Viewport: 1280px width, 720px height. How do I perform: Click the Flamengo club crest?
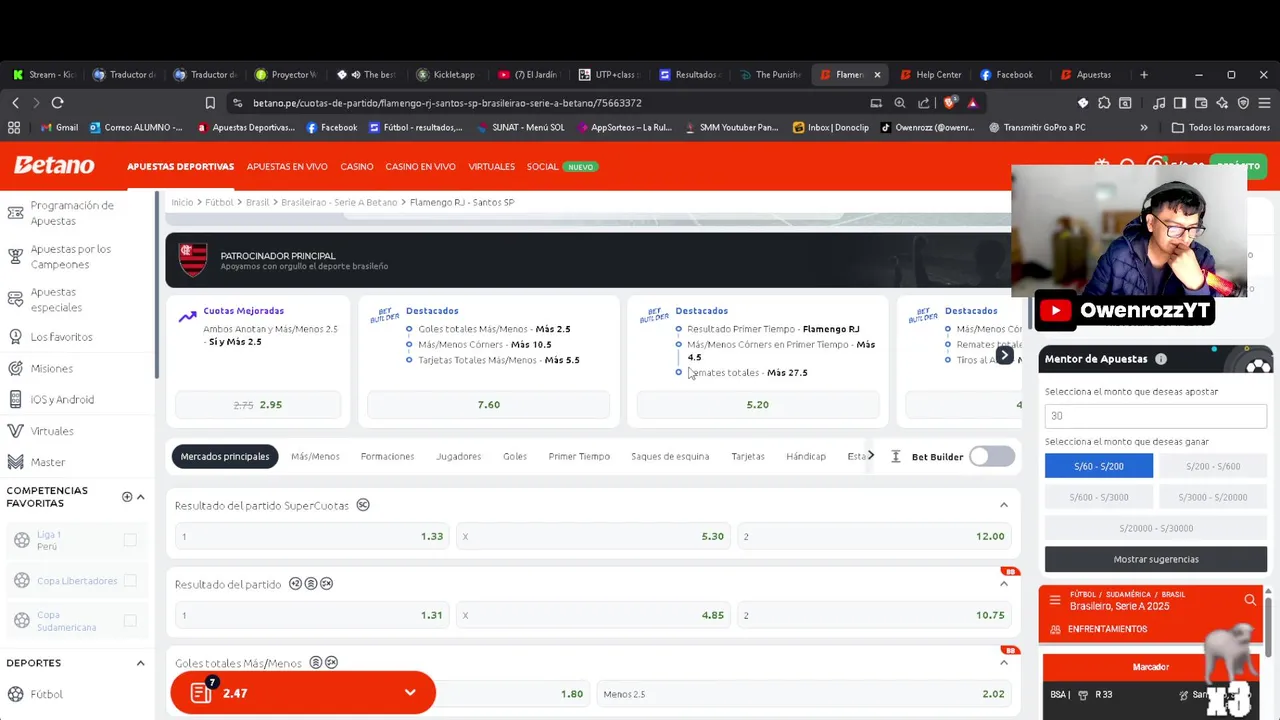coord(193,259)
